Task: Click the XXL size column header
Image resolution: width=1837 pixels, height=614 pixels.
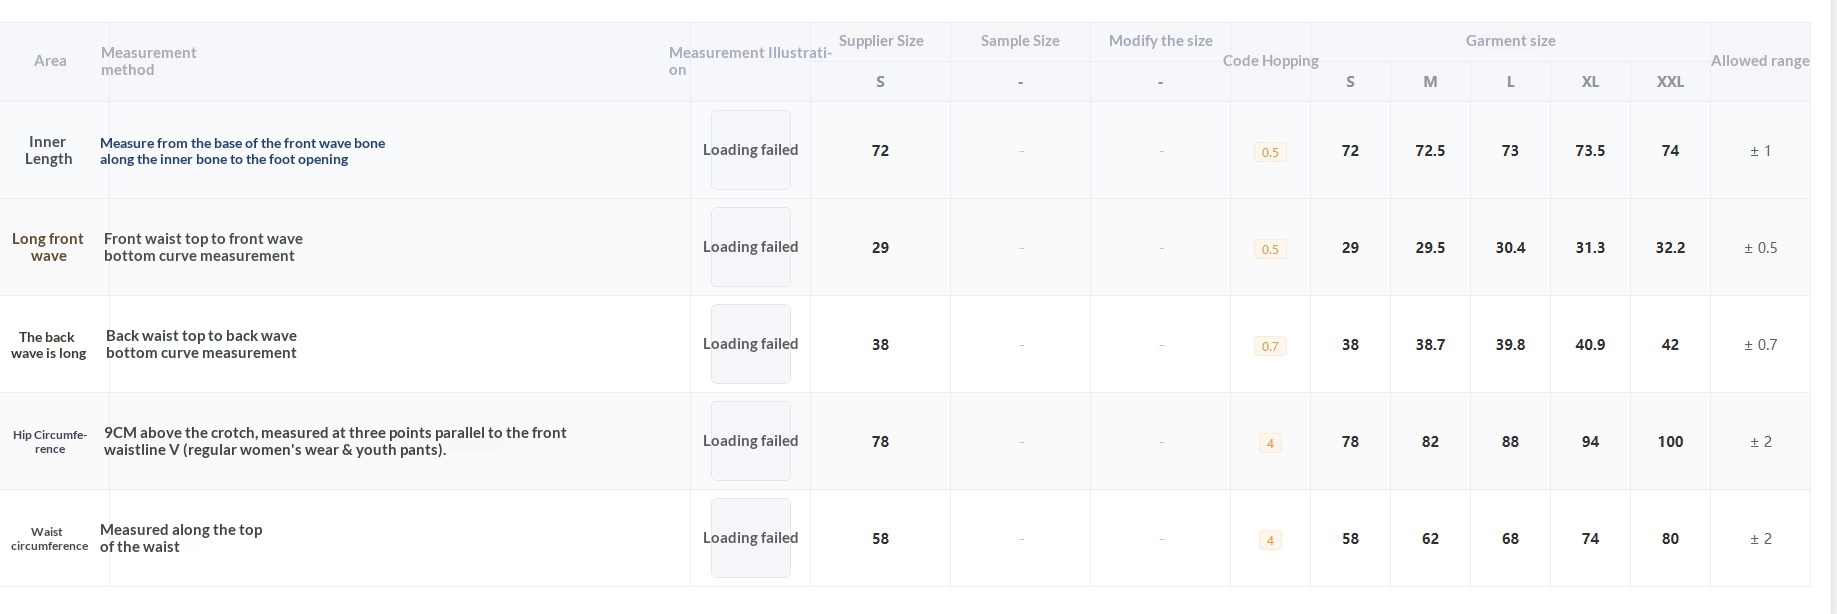Action: point(1670,82)
